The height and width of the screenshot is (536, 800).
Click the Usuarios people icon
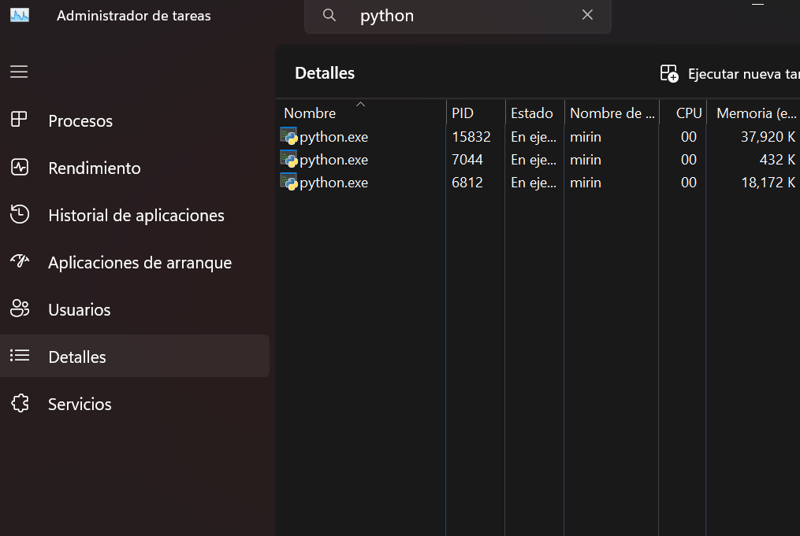(x=19, y=309)
